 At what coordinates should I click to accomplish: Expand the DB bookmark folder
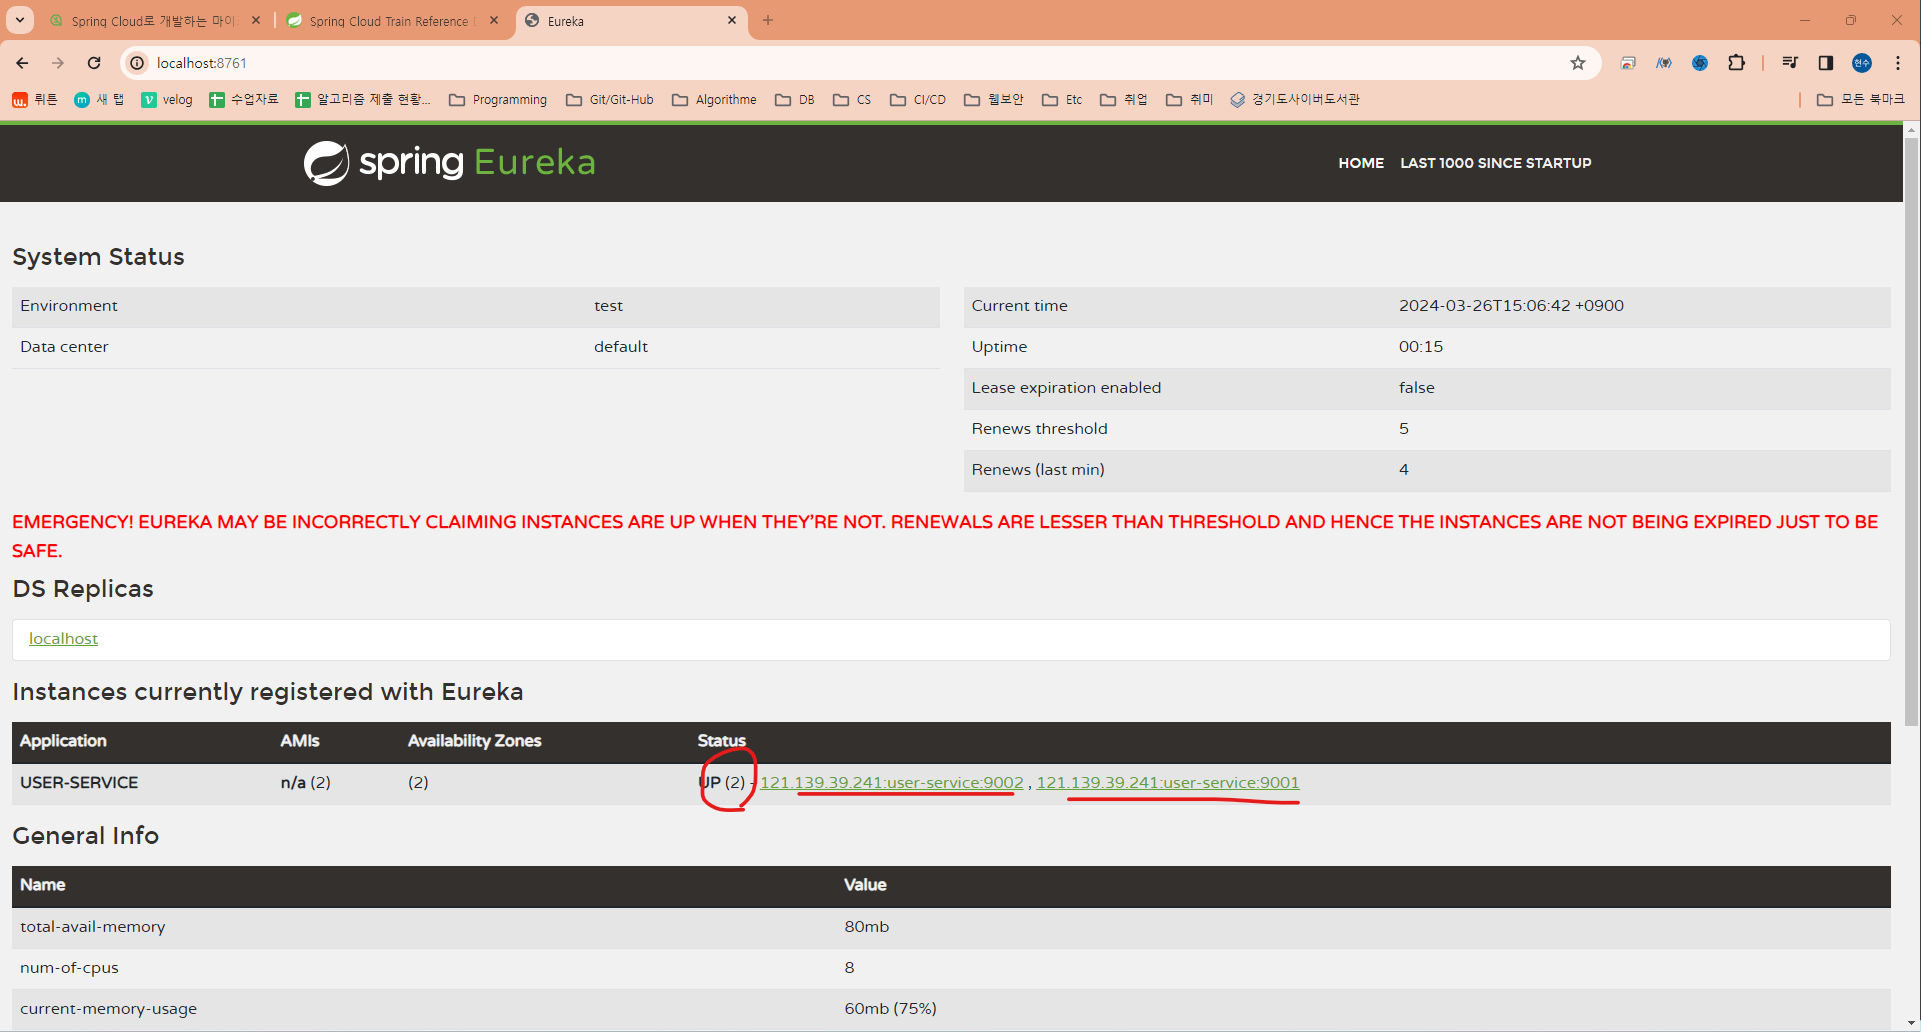tap(795, 100)
